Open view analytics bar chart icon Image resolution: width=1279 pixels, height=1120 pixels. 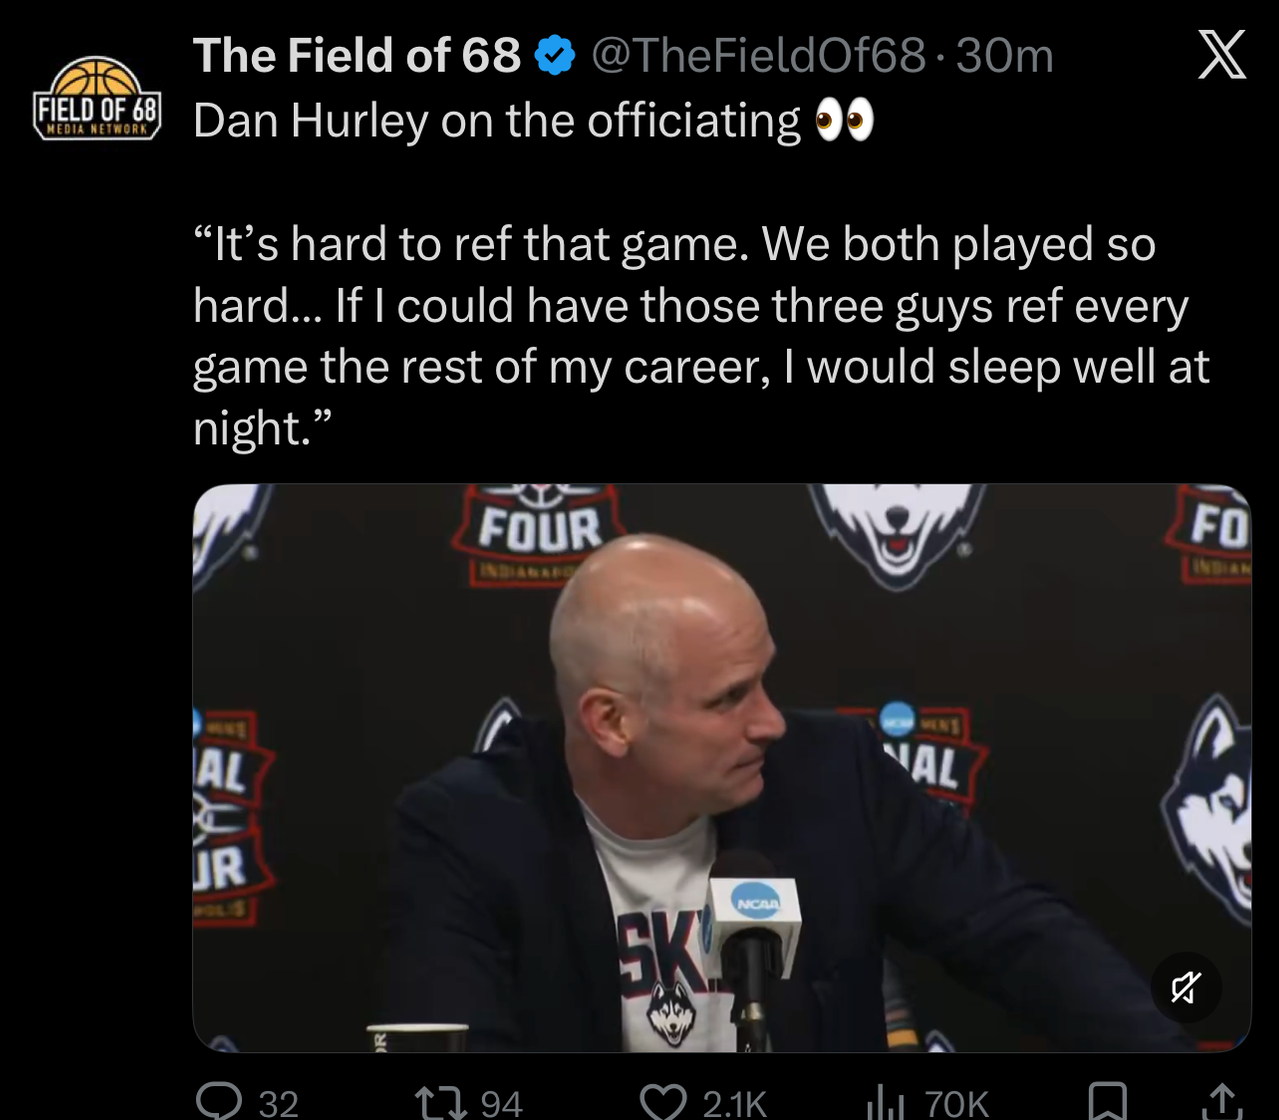[884, 1101]
